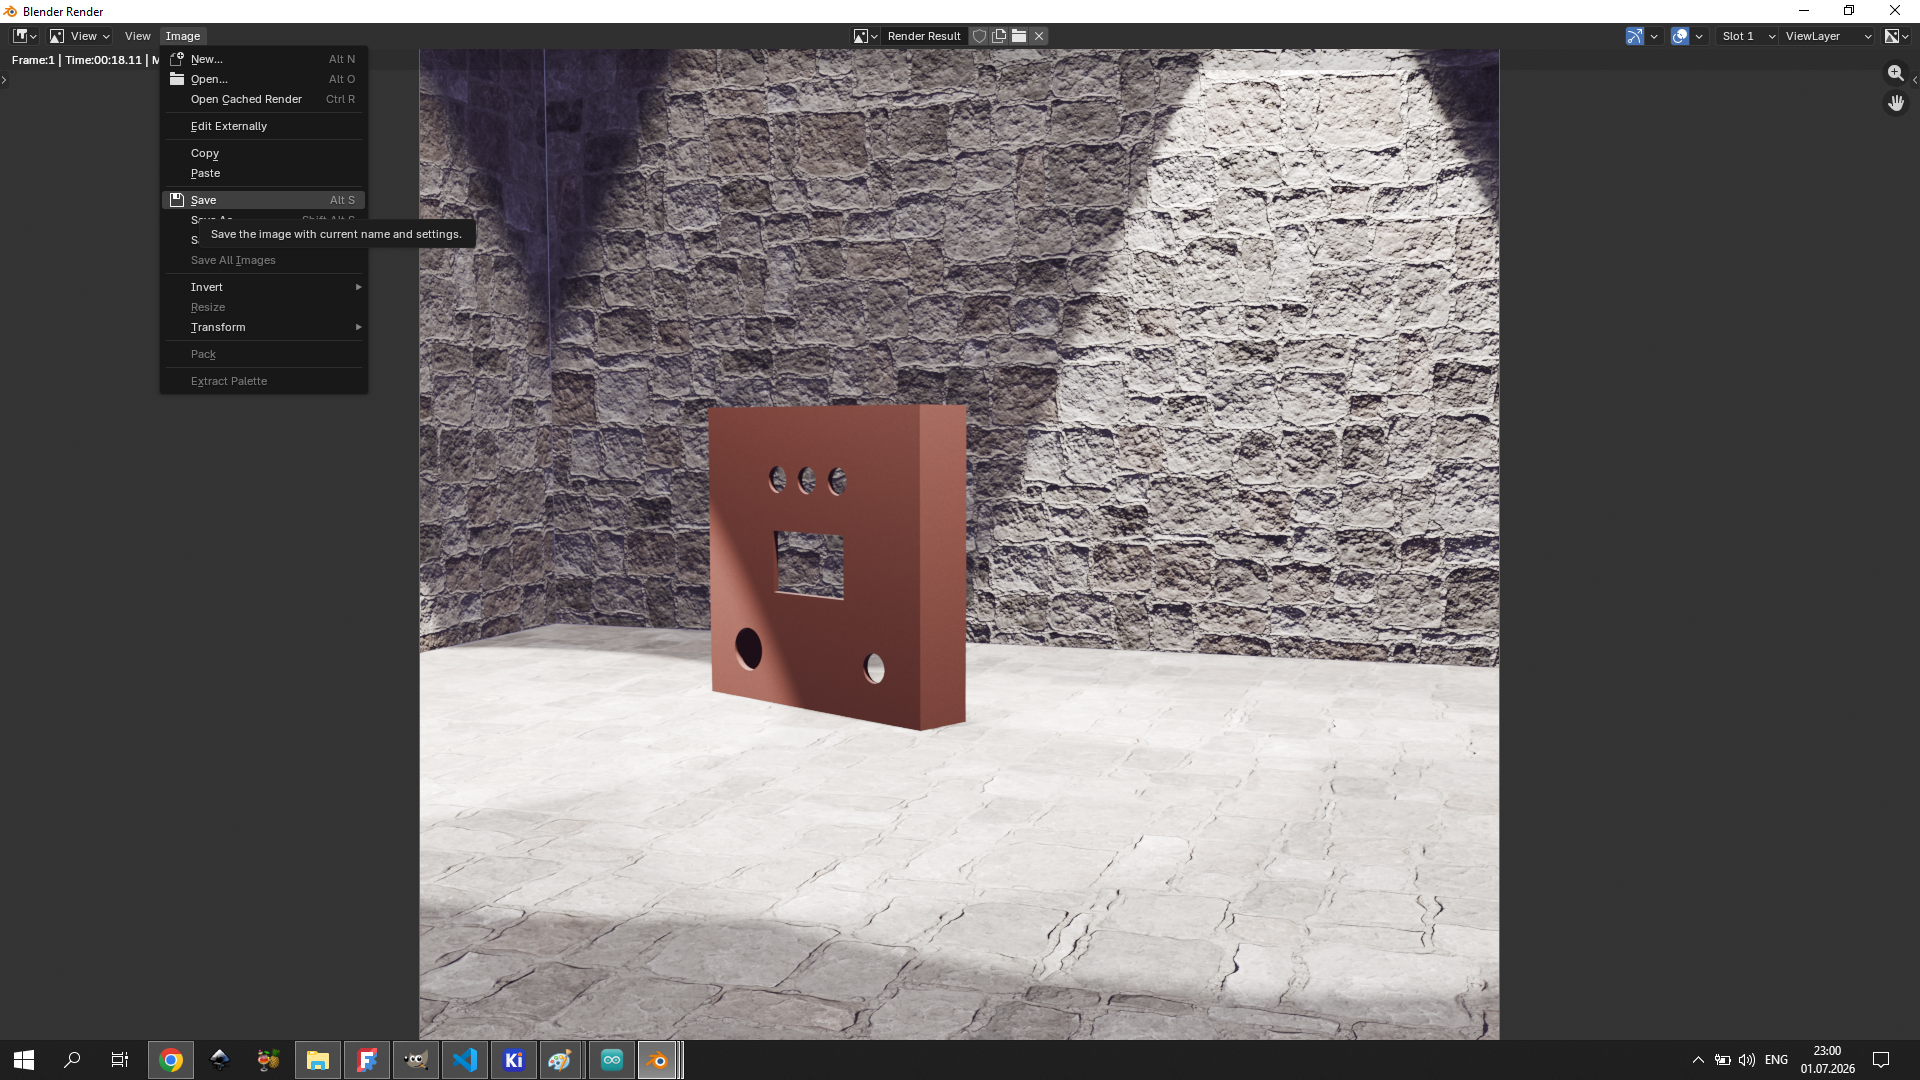Open the display channels dropdown
The width and height of the screenshot is (1920, 1080).
1897,36
